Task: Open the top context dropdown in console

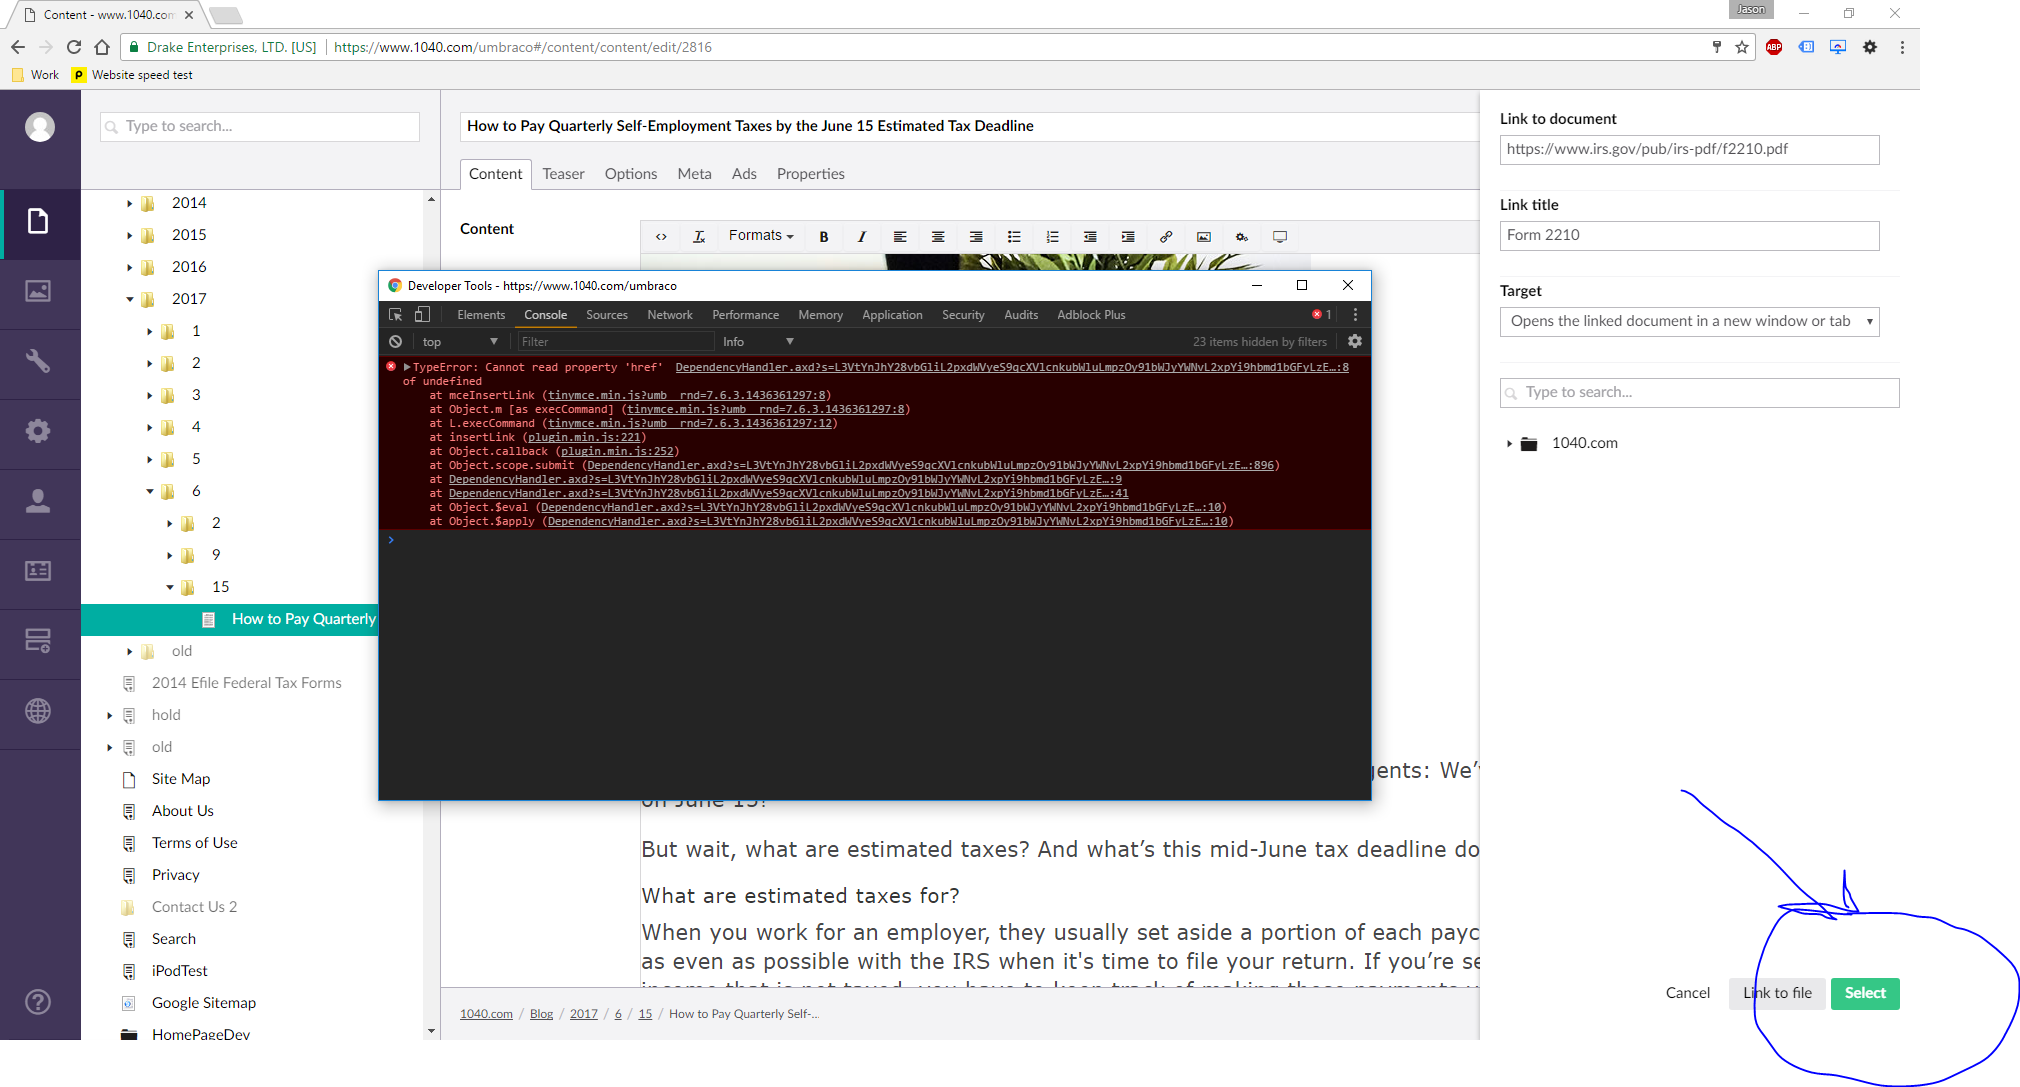Action: click(x=459, y=342)
